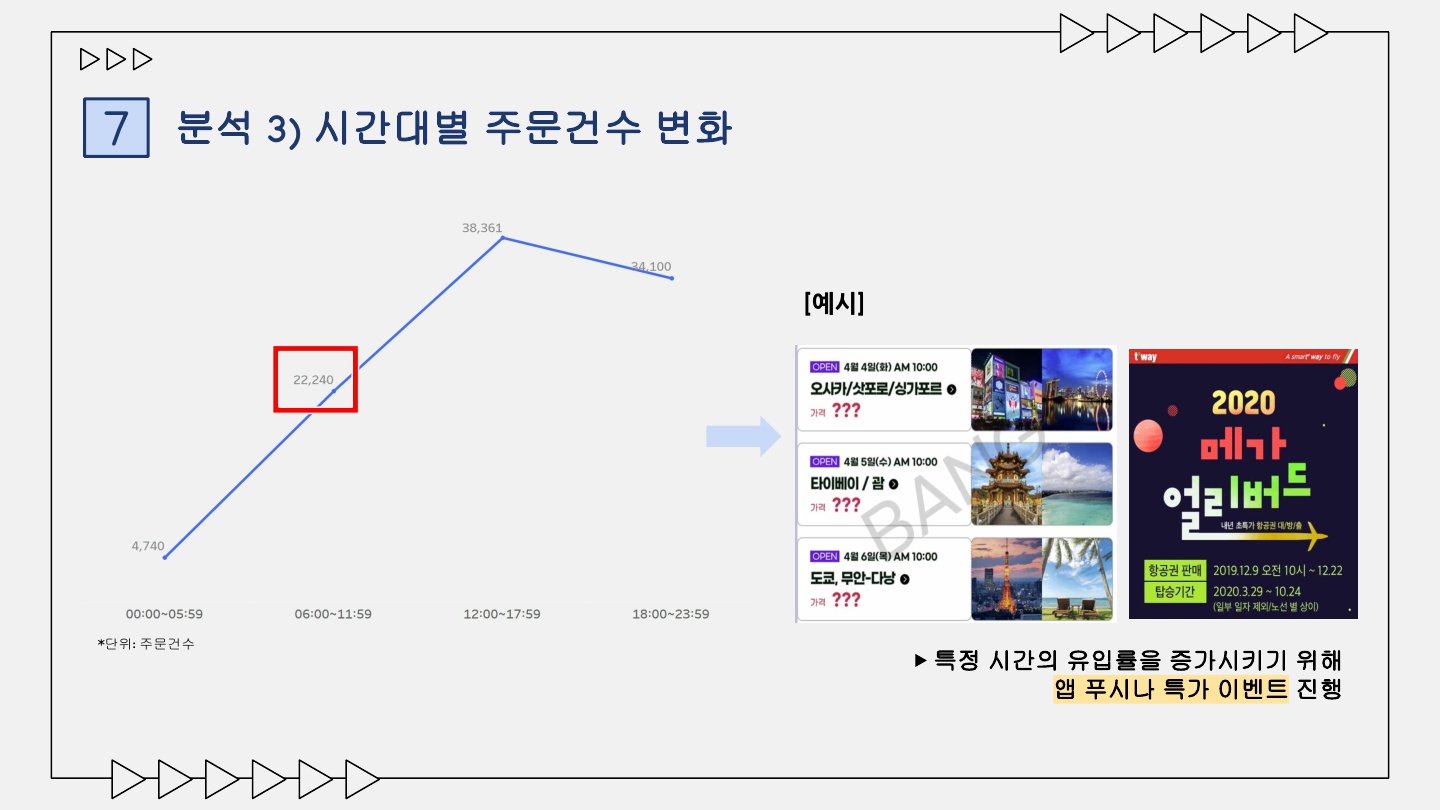Screen dimensions: 1440x810
Task: Click the circle arrow icon next to 오사카/삿포로/싱가포르
Action: tap(951, 390)
